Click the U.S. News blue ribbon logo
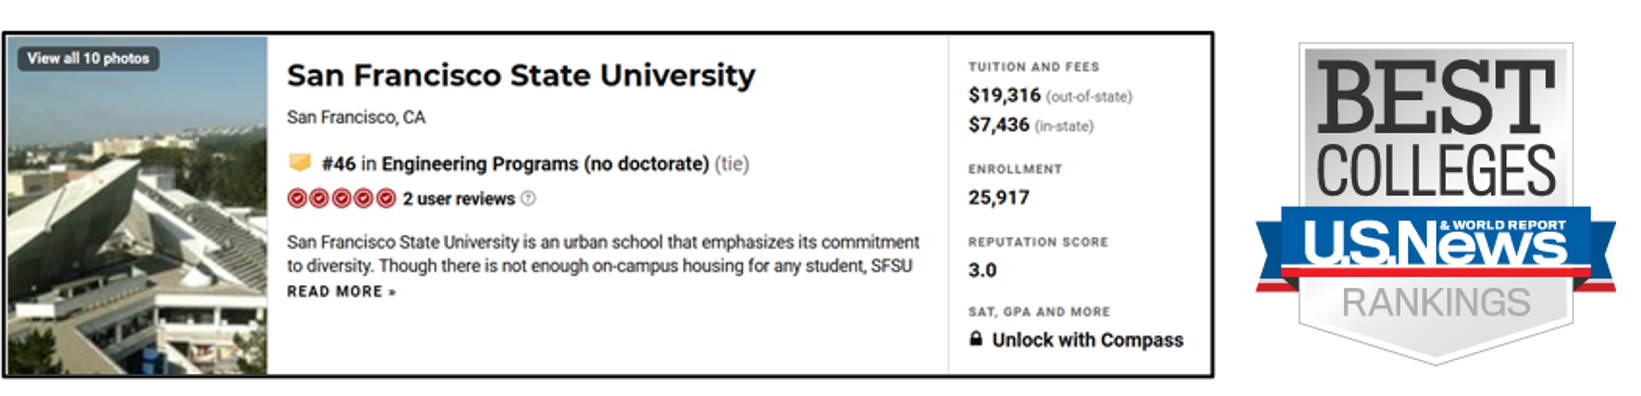 (x=1436, y=246)
